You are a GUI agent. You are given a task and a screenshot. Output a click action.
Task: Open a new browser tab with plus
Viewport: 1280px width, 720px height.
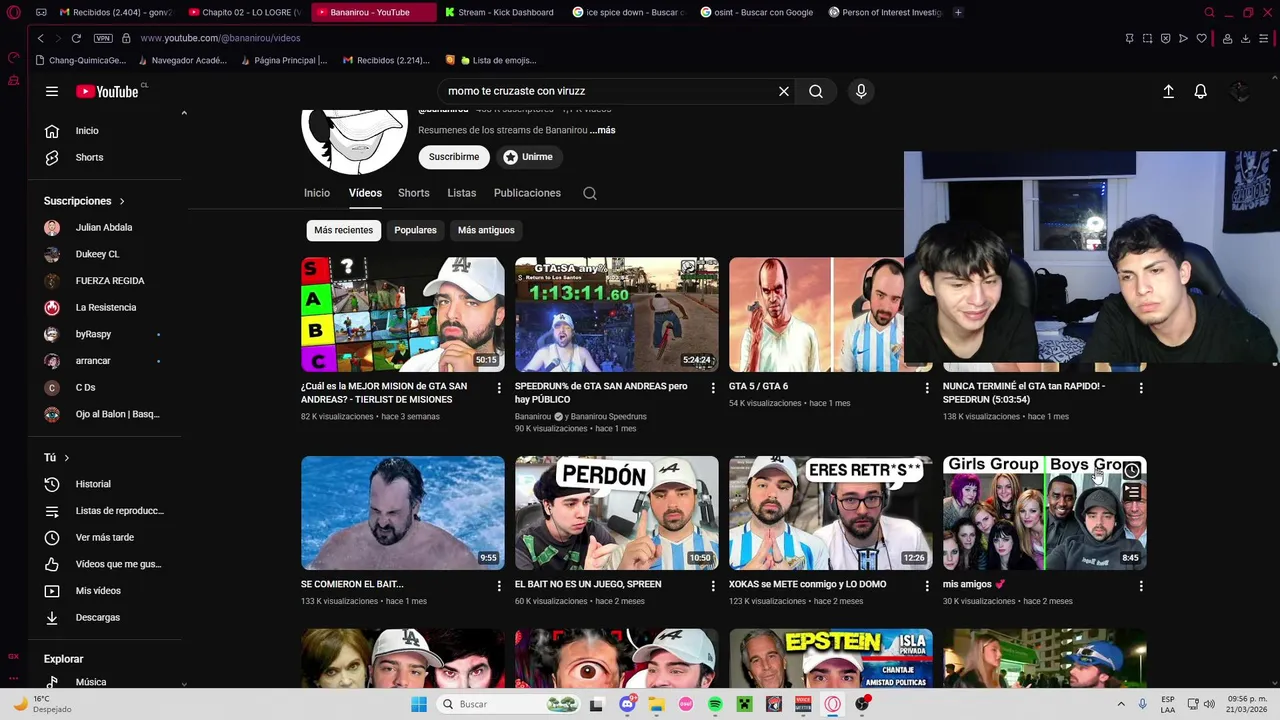click(x=958, y=12)
